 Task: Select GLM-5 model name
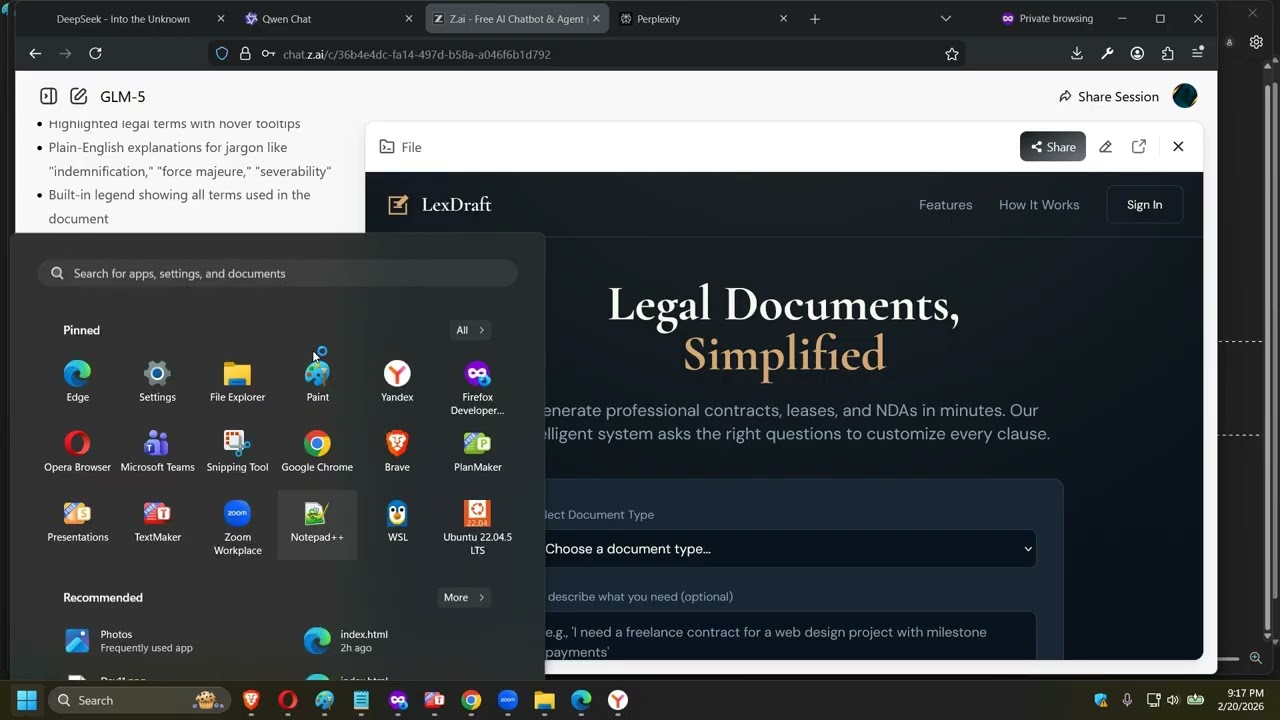pyautogui.click(x=123, y=96)
